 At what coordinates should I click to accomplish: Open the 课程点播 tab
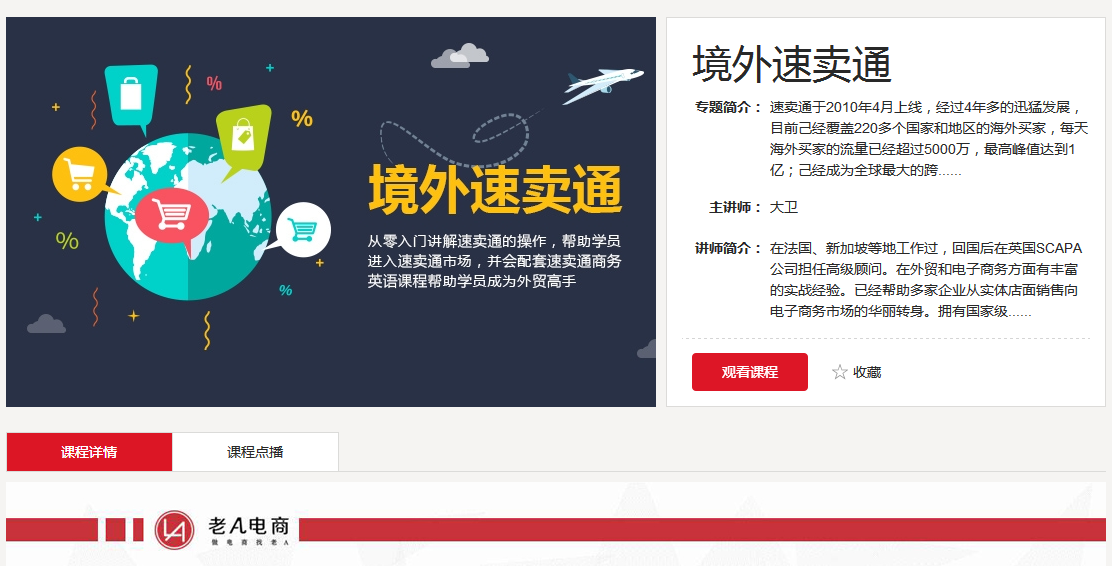tap(255, 452)
